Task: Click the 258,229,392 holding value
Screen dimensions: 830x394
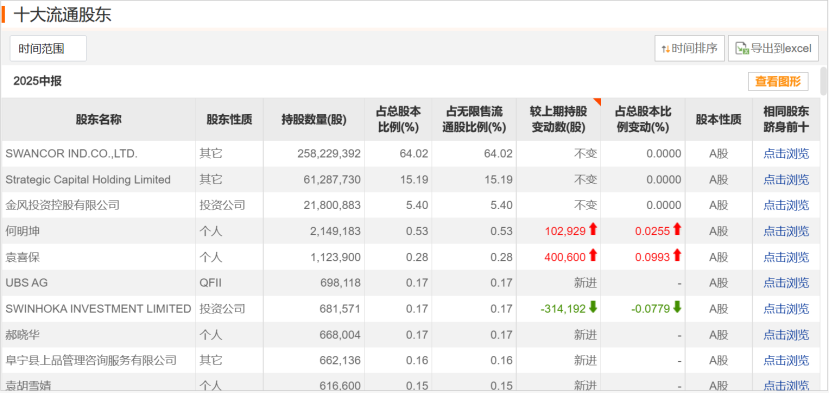Action: point(329,154)
